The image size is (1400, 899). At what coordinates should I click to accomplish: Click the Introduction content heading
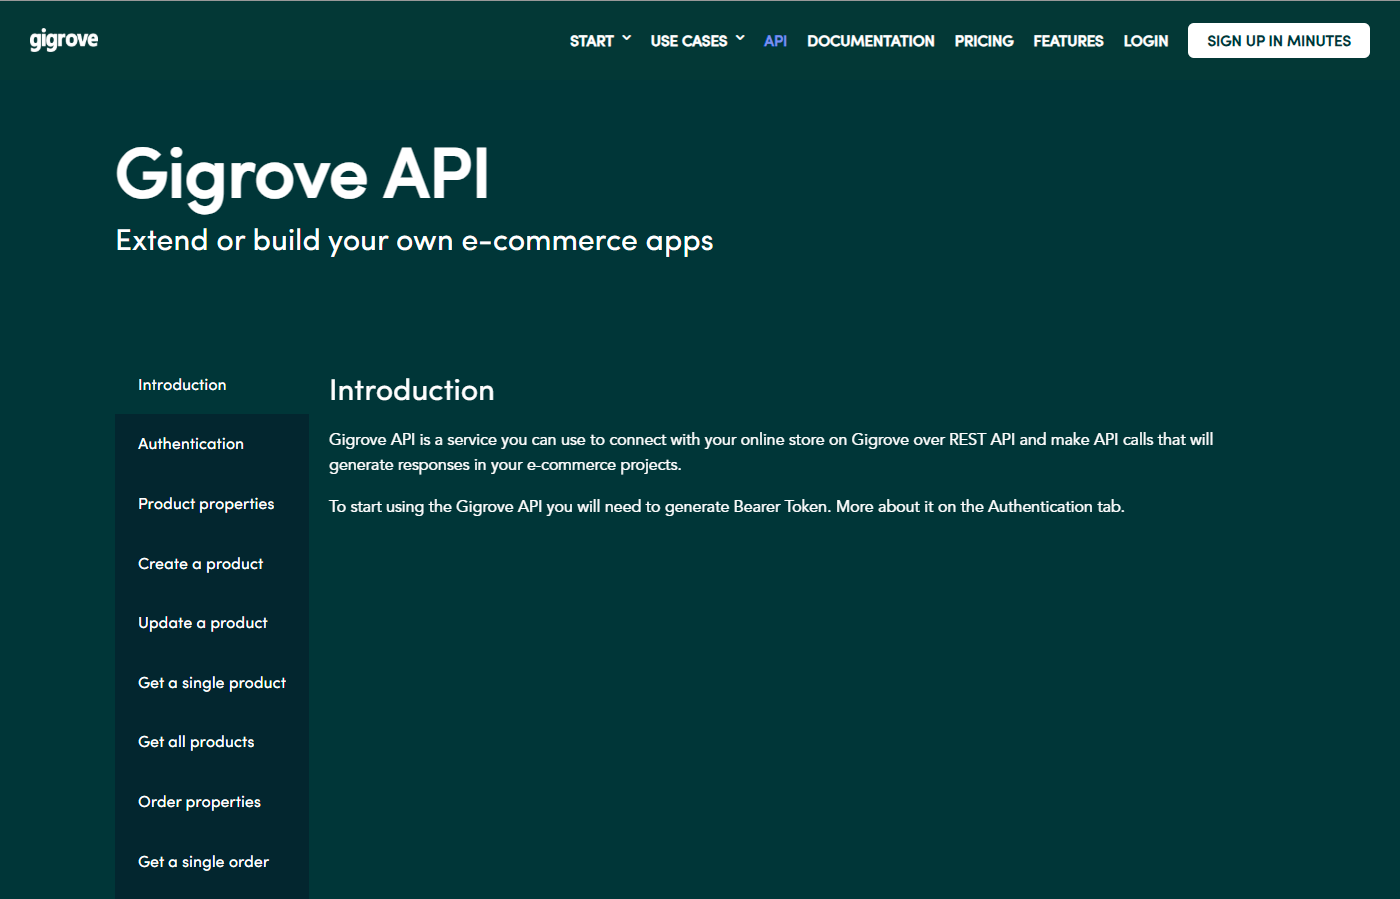[412, 390]
